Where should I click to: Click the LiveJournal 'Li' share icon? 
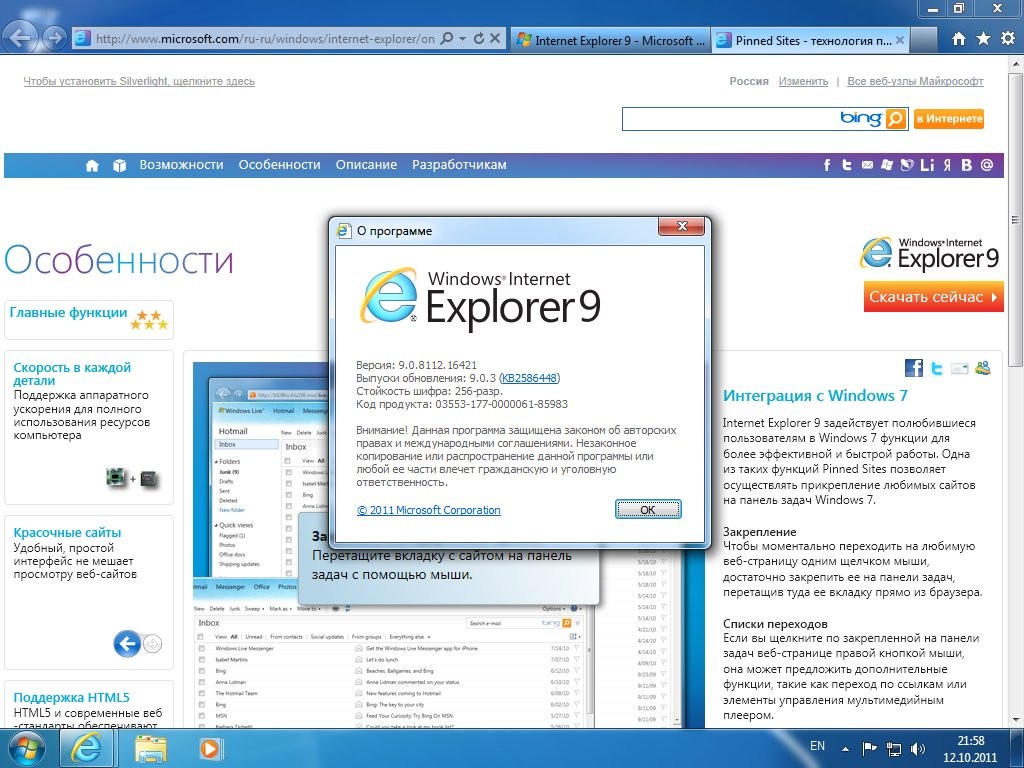tap(927, 165)
